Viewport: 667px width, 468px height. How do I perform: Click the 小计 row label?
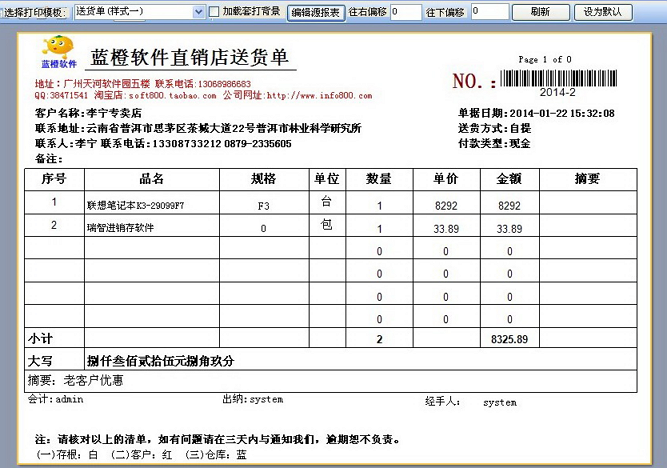pos(40,339)
